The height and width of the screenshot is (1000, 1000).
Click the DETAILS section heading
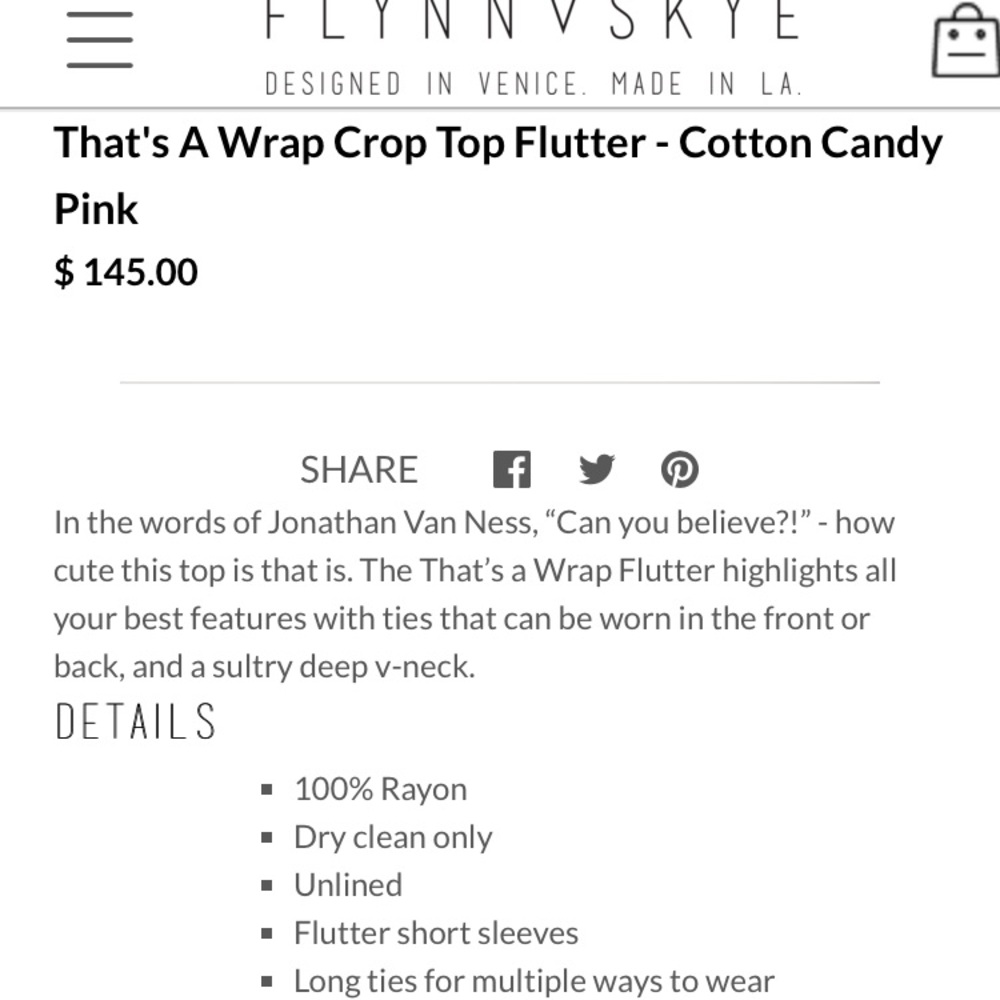tap(136, 722)
